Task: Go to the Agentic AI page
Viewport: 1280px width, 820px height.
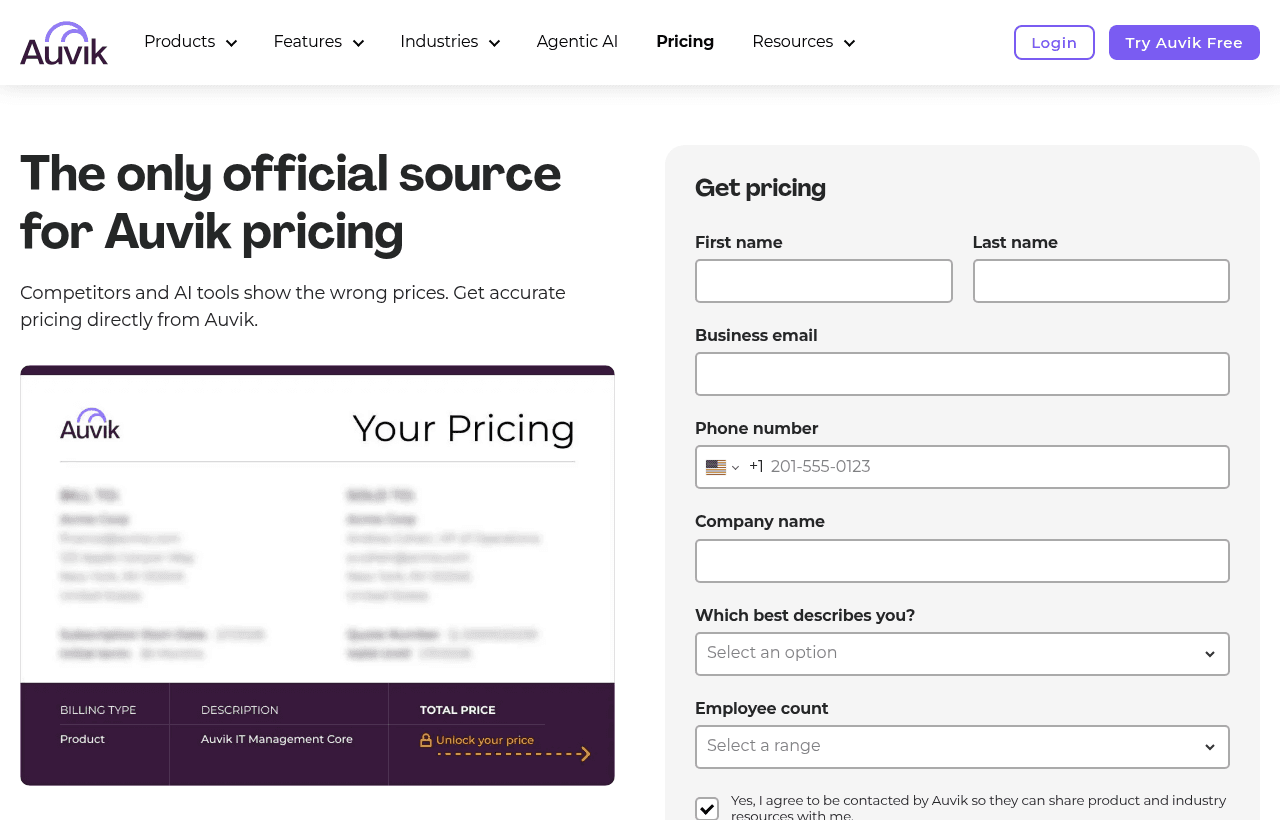Action: click(577, 42)
